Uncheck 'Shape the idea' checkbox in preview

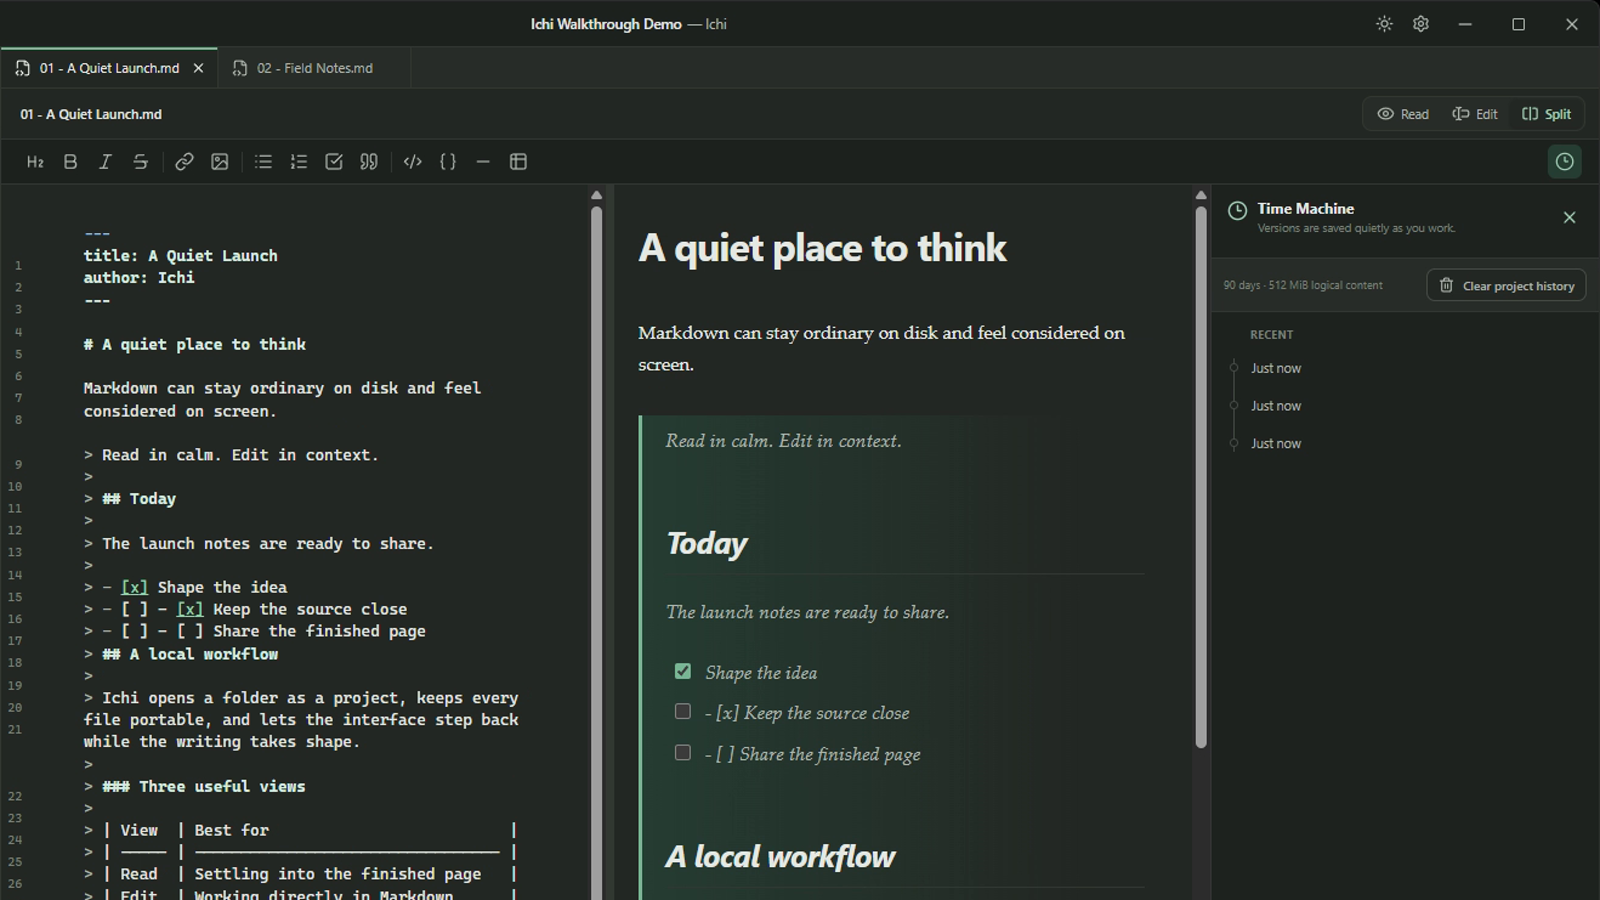pos(683,671)
